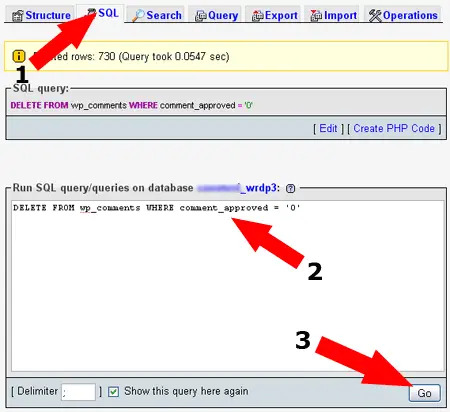
Task: Click inside the Delimiter field
Action: click(x=78, y=392)
